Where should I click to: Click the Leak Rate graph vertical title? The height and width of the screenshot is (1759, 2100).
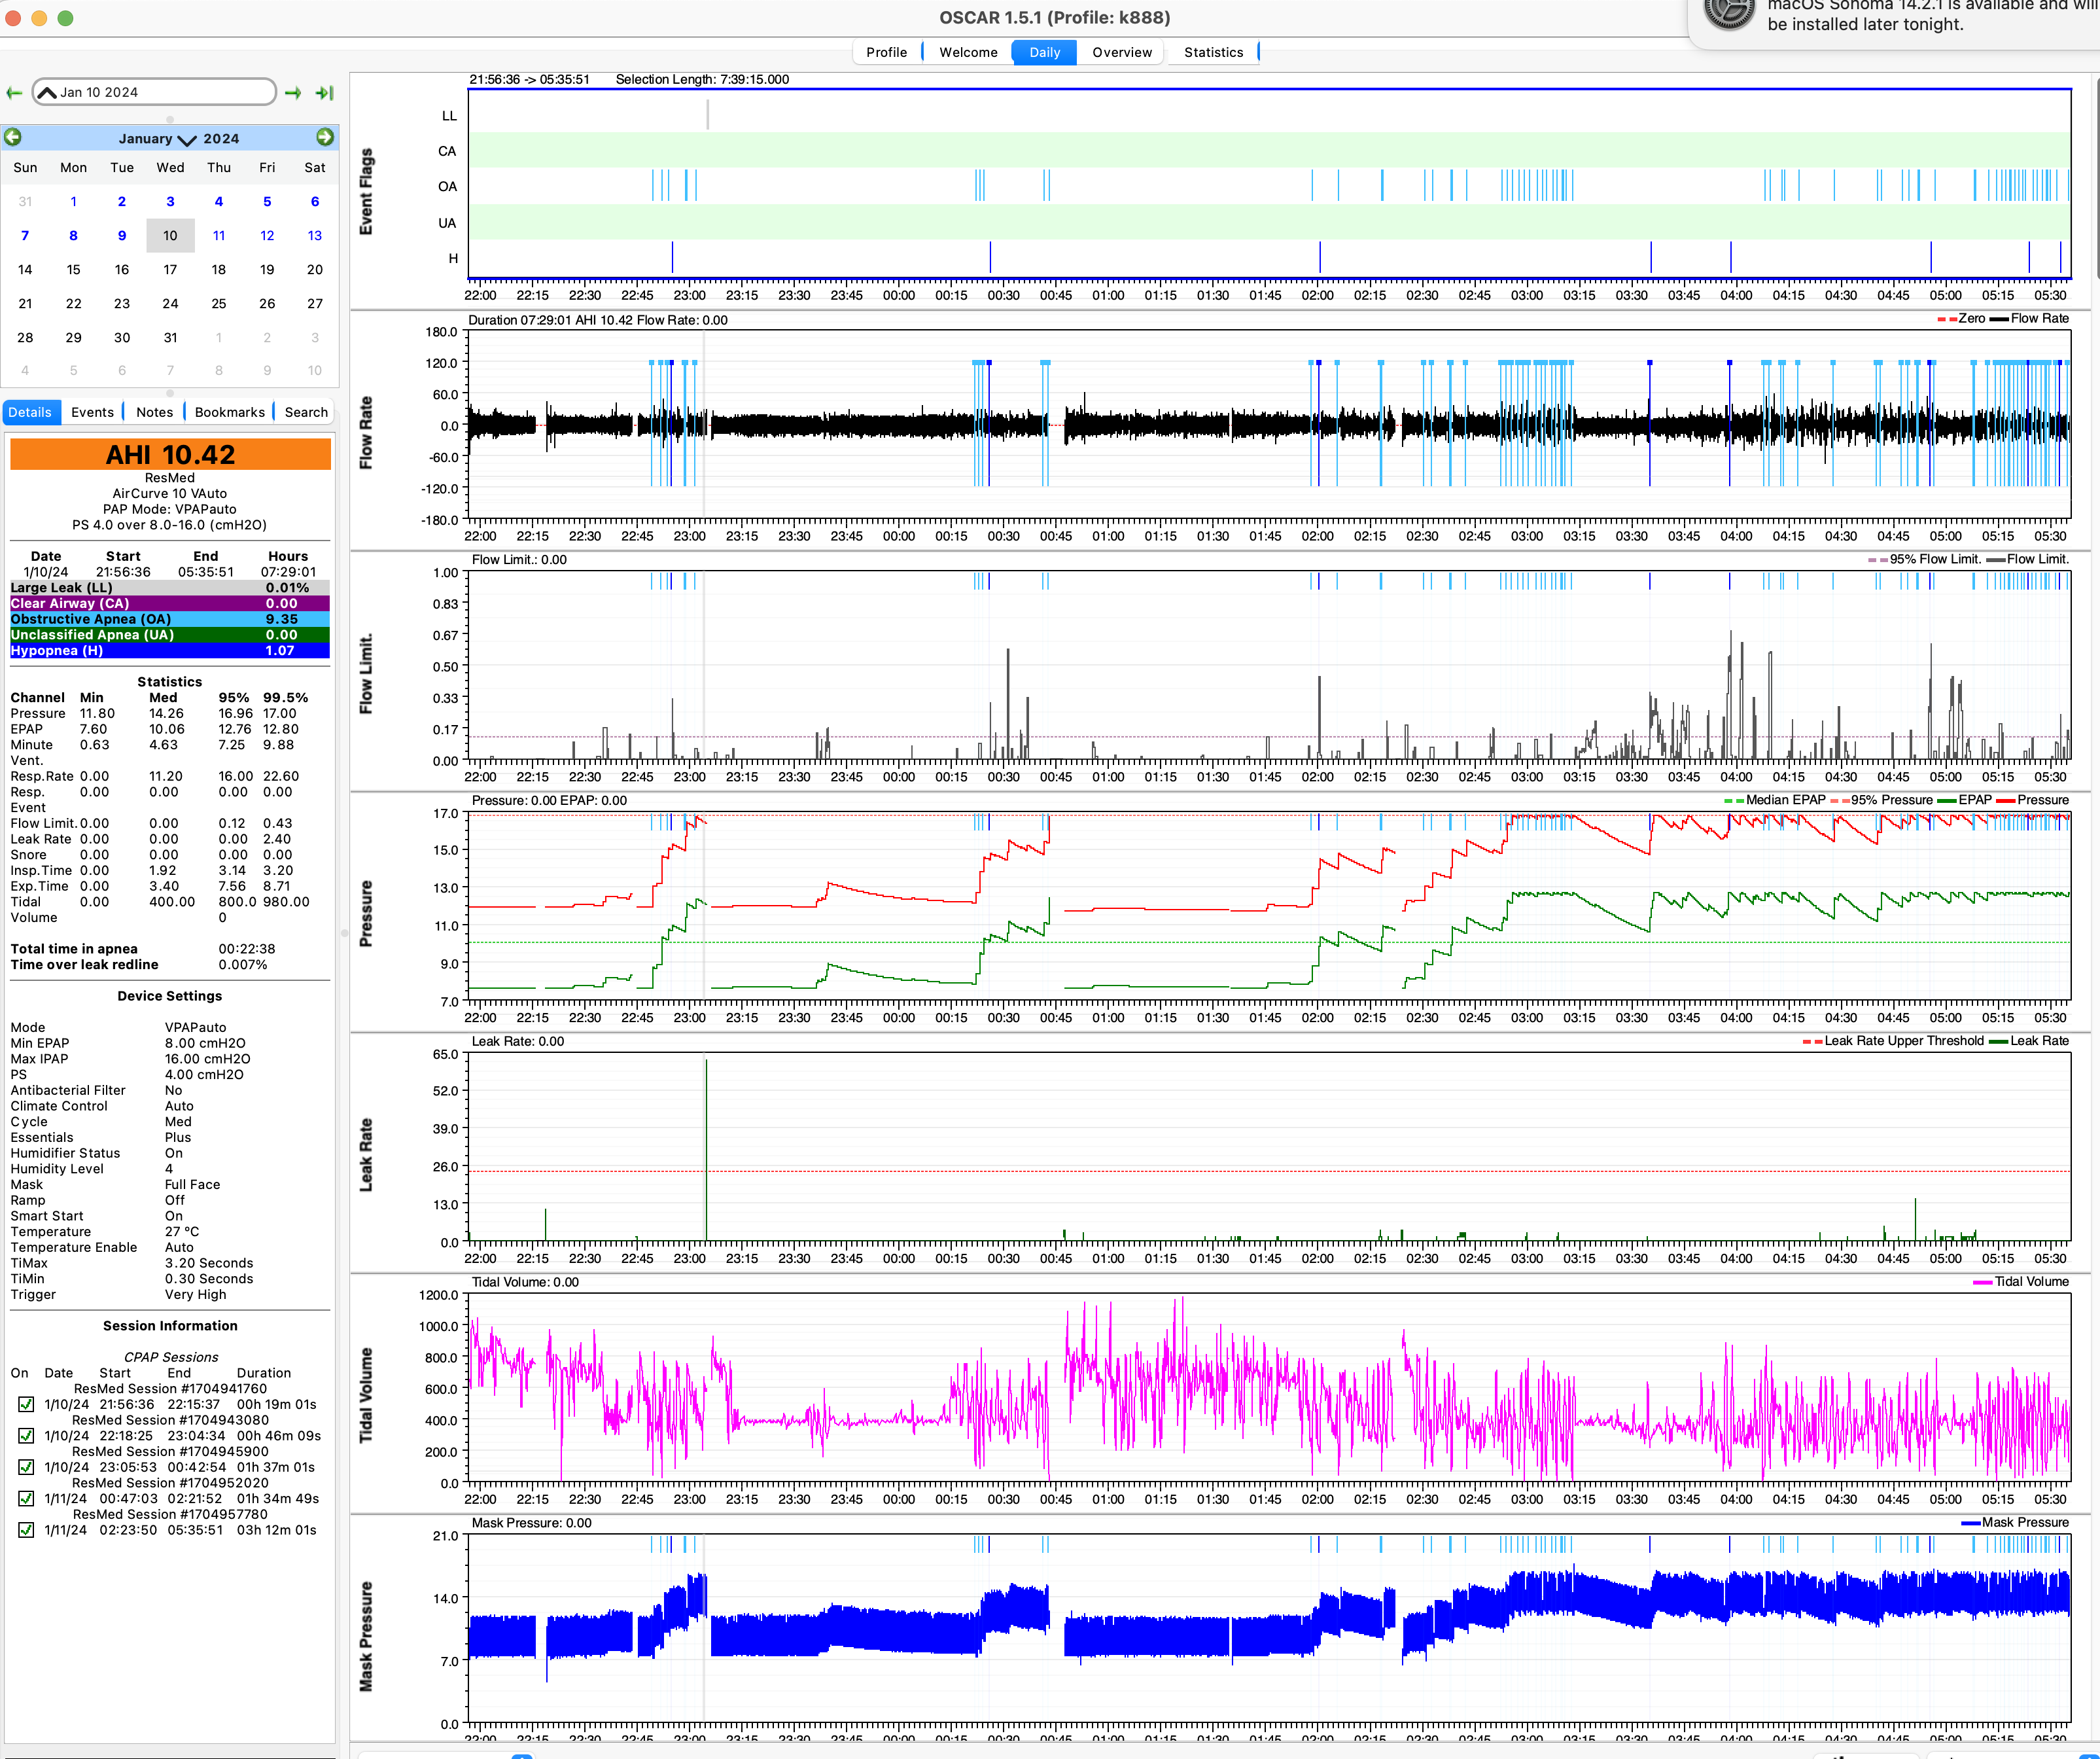[x=366, y=1154]
